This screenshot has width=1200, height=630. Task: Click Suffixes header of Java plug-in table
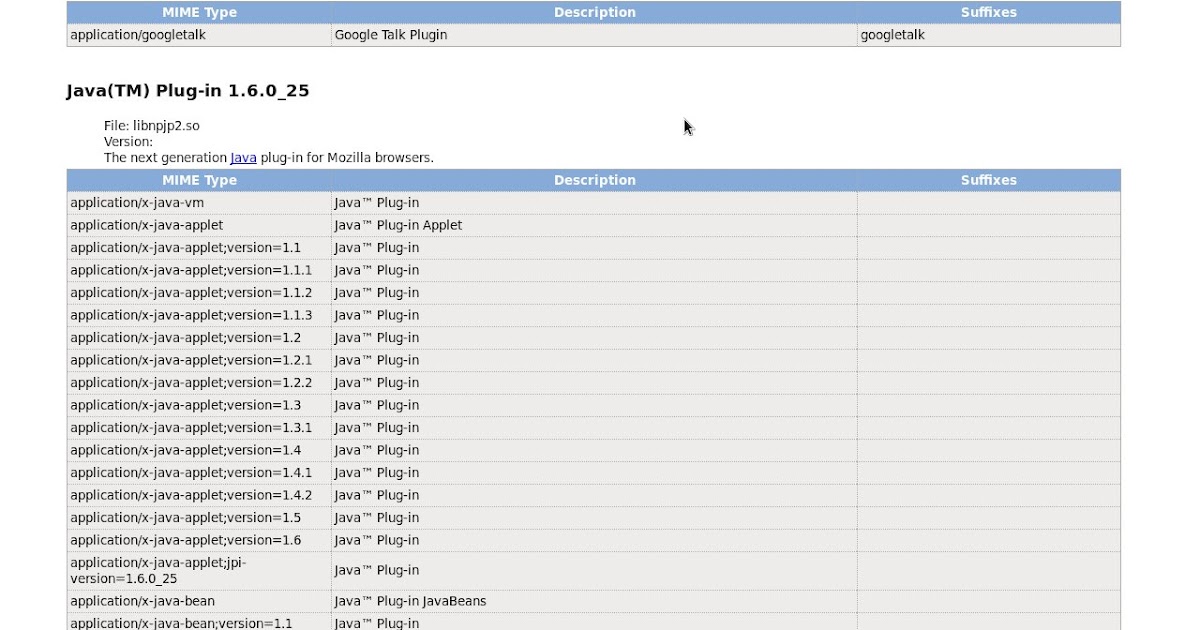click(x=989, y=181)
